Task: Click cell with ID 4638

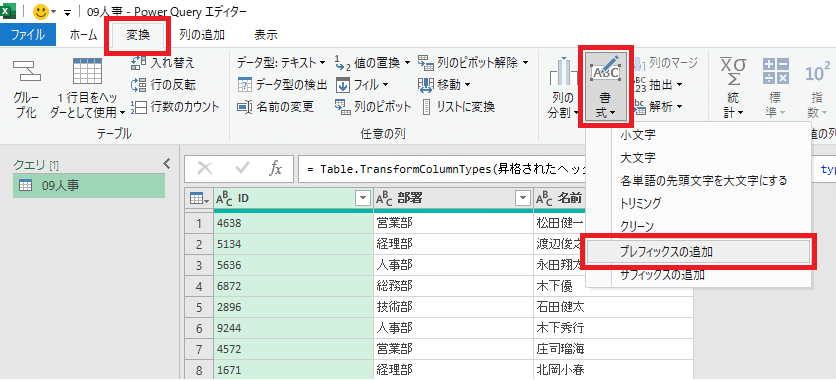Action: (x=293, y=223)
